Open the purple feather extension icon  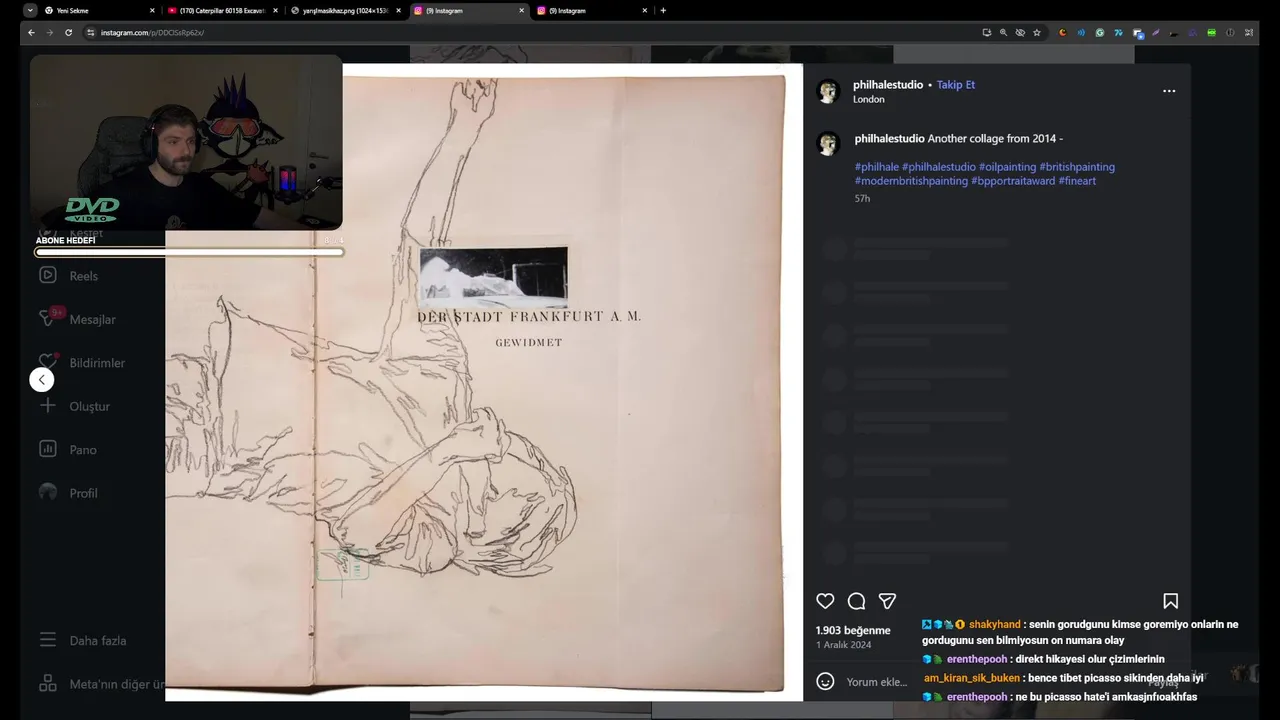pos(1156,32)
